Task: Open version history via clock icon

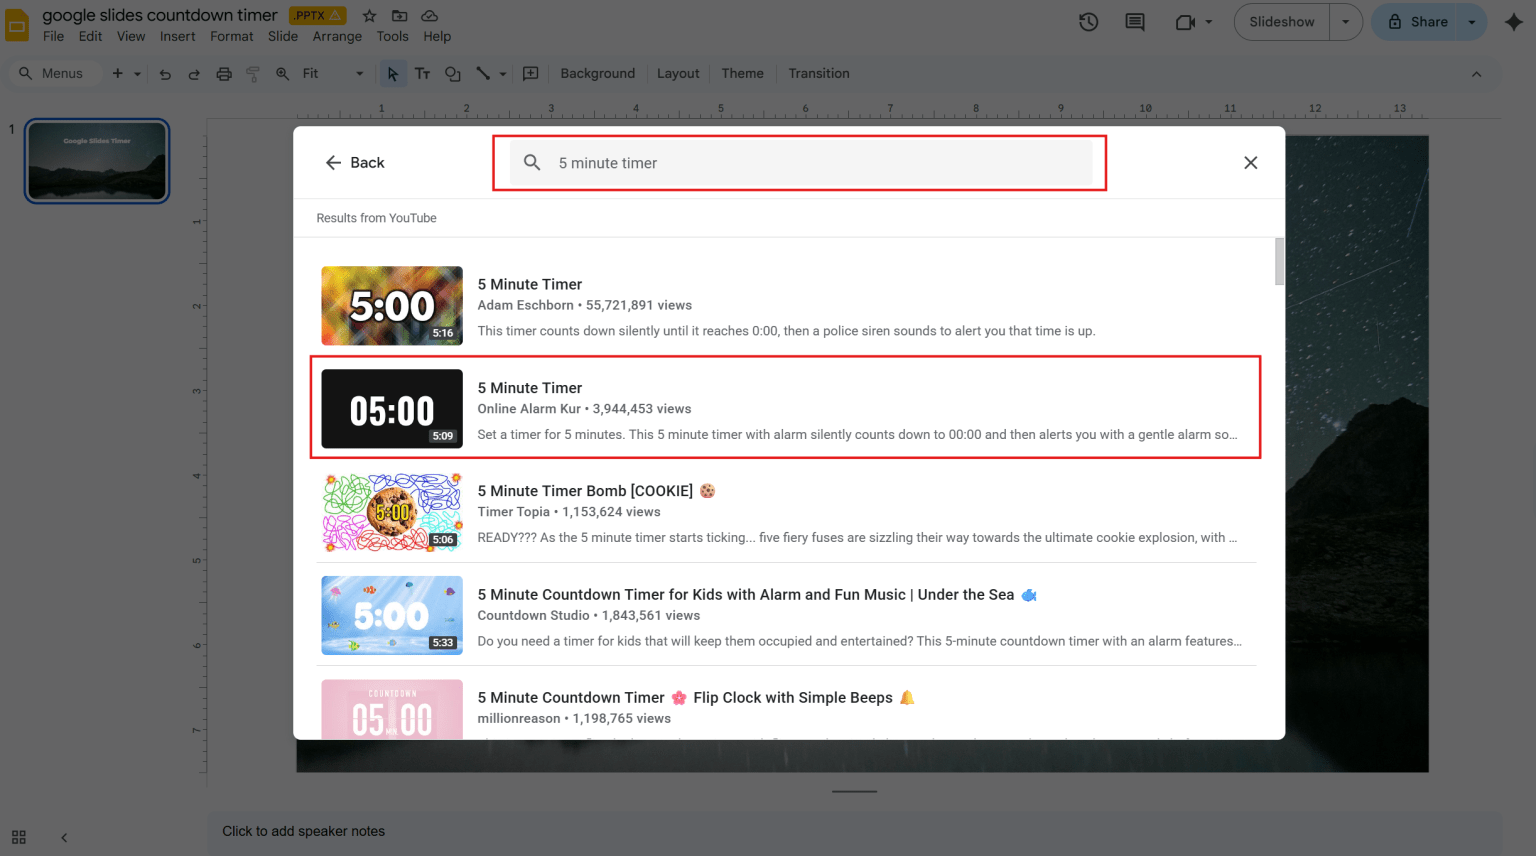Action: 1088,21
